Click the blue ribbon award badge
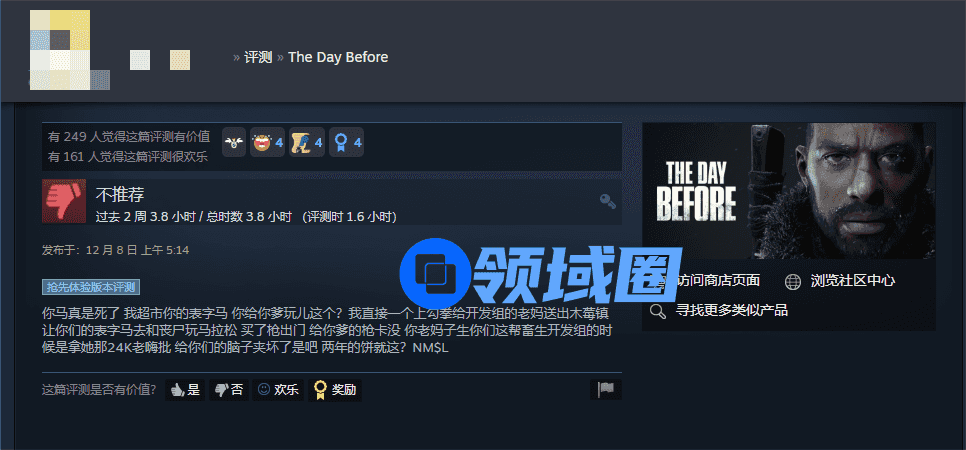This screenshot has height=450, width=966. coord(346,142)
